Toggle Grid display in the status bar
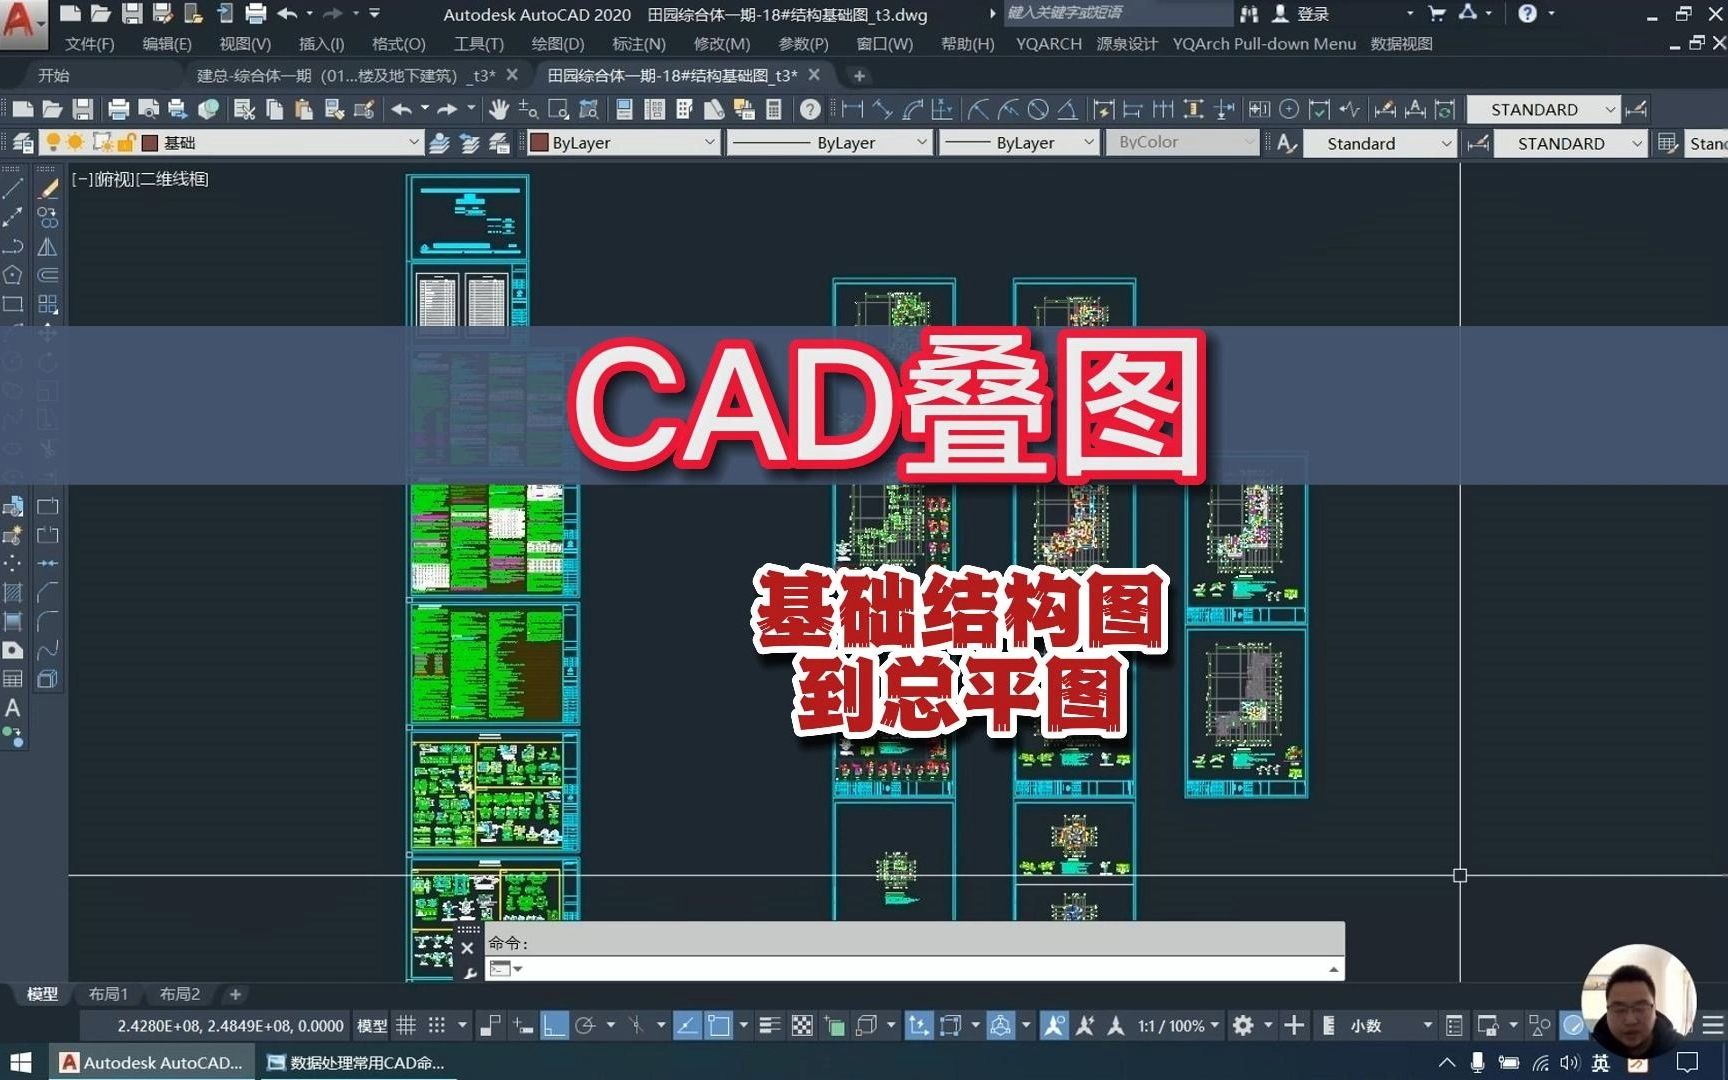 pyautogui.click(x=406, y=1026)
